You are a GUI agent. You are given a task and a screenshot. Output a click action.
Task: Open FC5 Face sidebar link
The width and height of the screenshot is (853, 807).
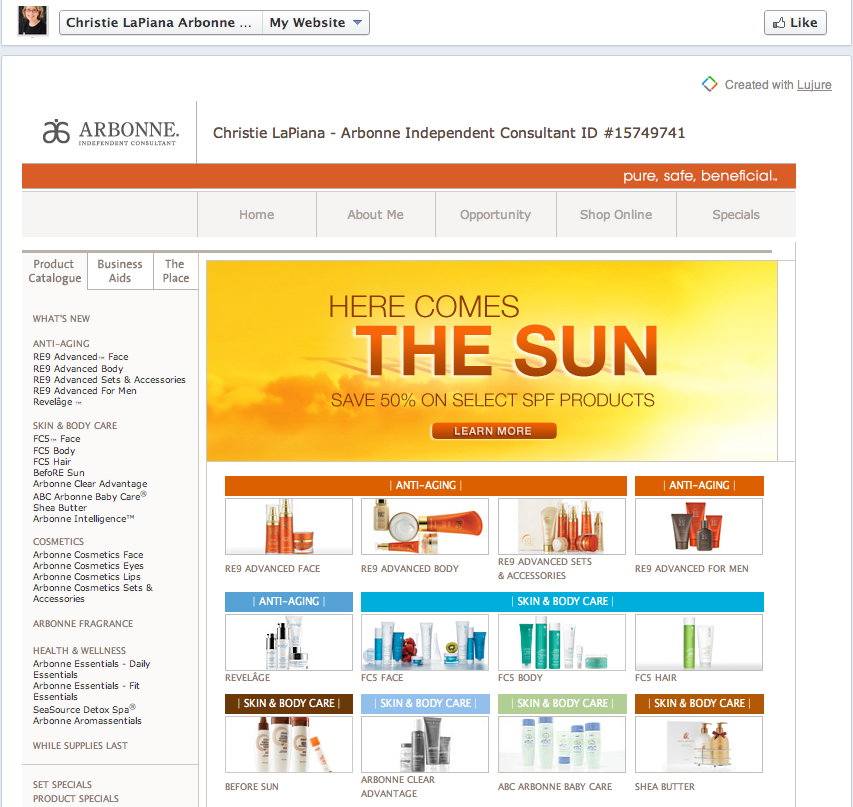(x=57, y=439)
